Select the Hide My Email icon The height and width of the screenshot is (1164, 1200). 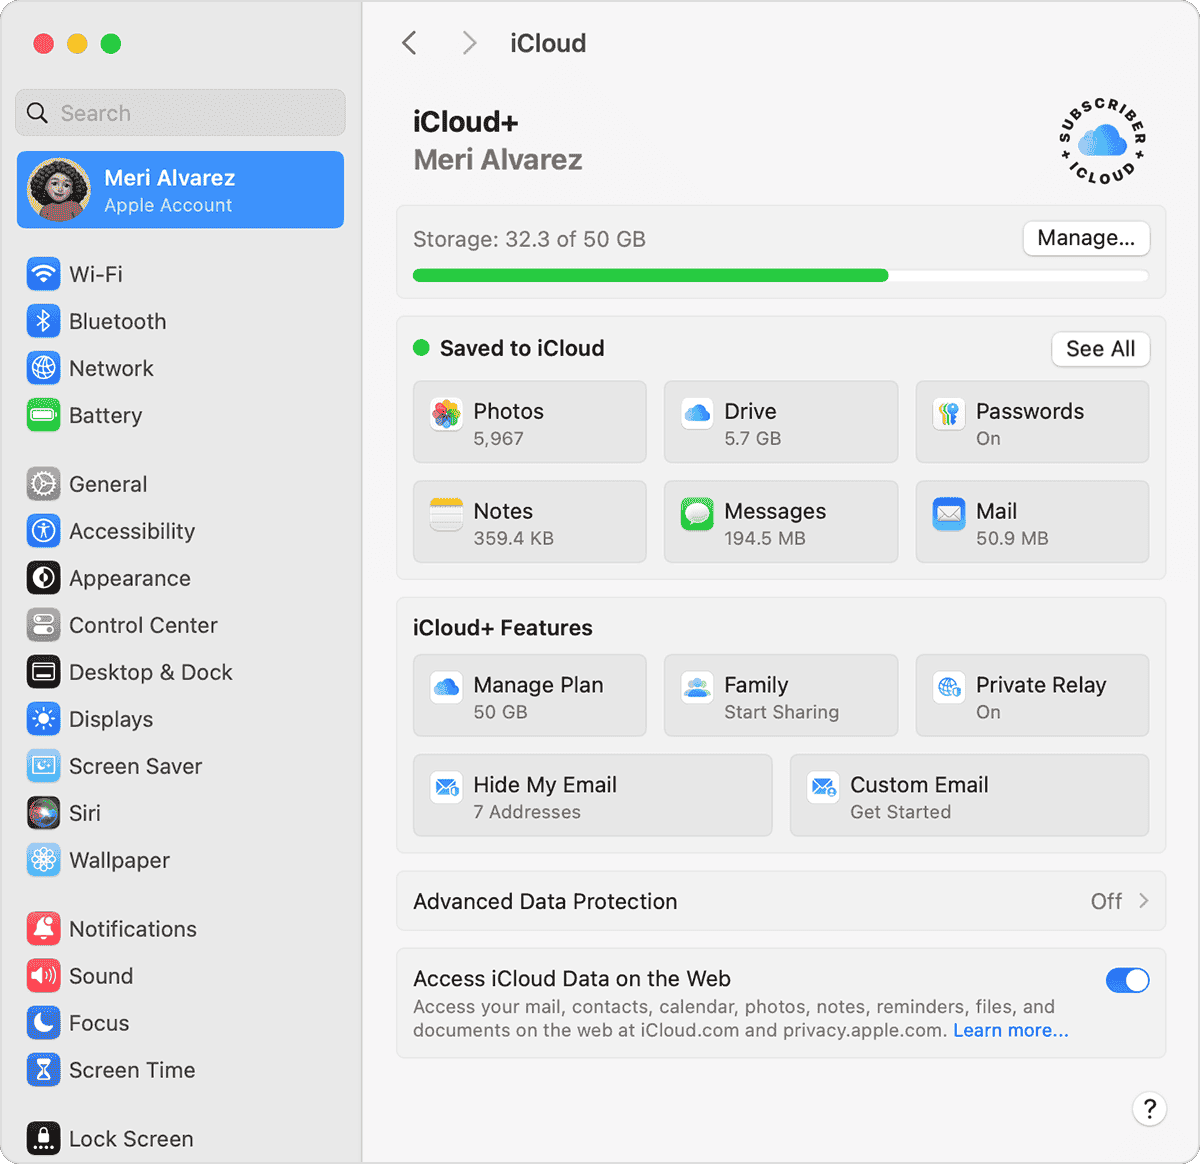pyautogui.click(x=446, y=788)
